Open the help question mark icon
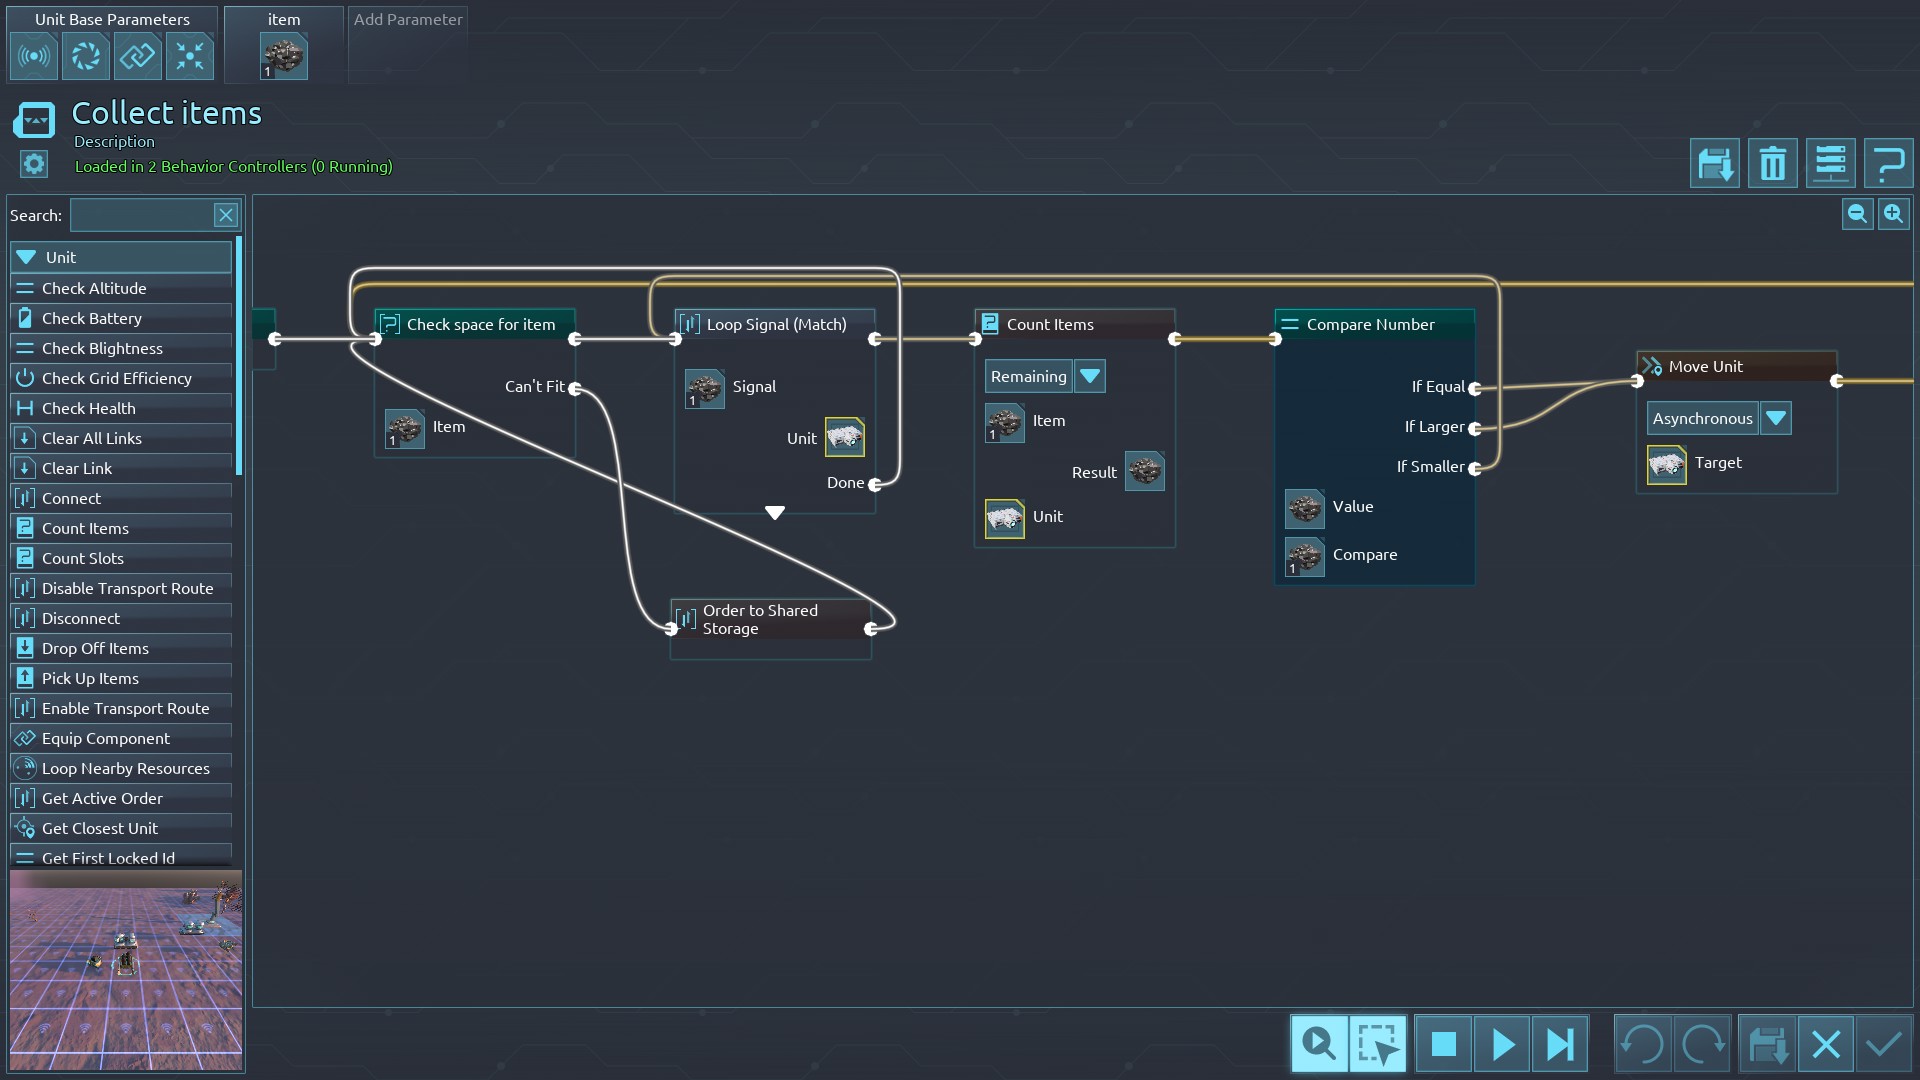Screen dimensions: 1920x1080 click(x=1888, y=164)
